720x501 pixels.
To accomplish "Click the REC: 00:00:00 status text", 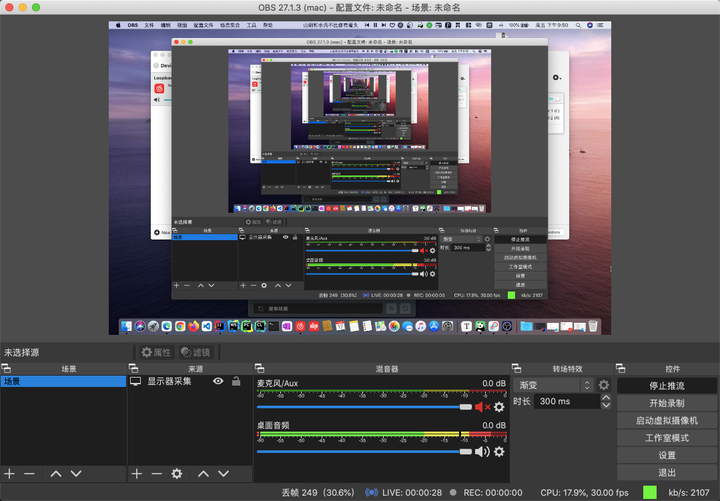I will [x=493, y=493].
